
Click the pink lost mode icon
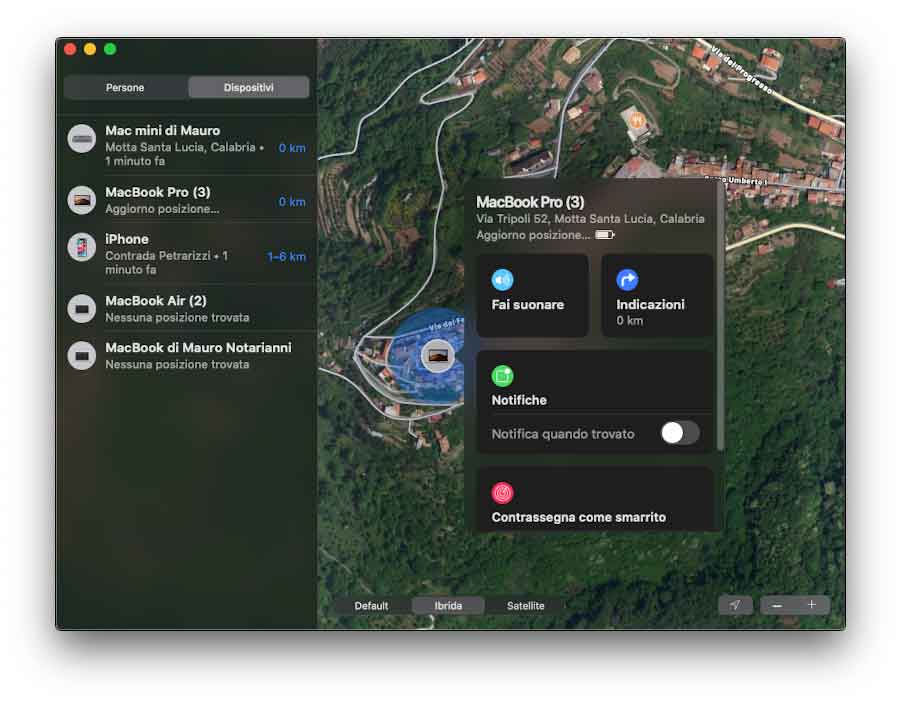(x=502, y=493)
